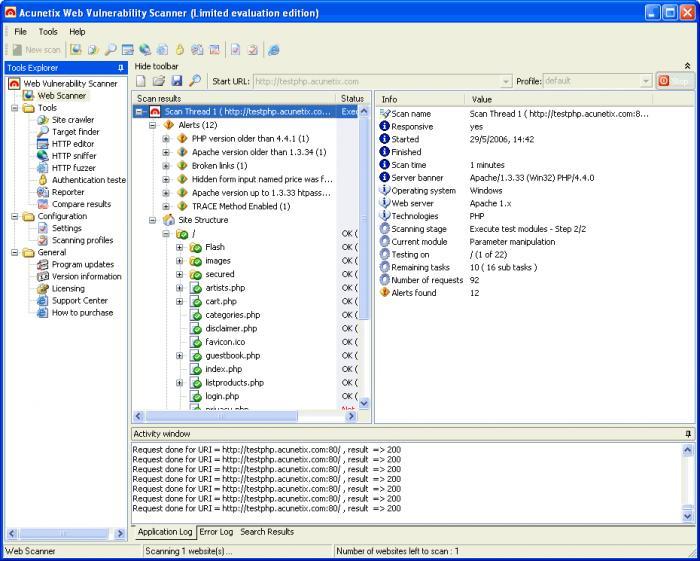The width and height of the screenshot is (700, 561).
Task: Switch to the Search Results tab
Action: pos(267,532)
